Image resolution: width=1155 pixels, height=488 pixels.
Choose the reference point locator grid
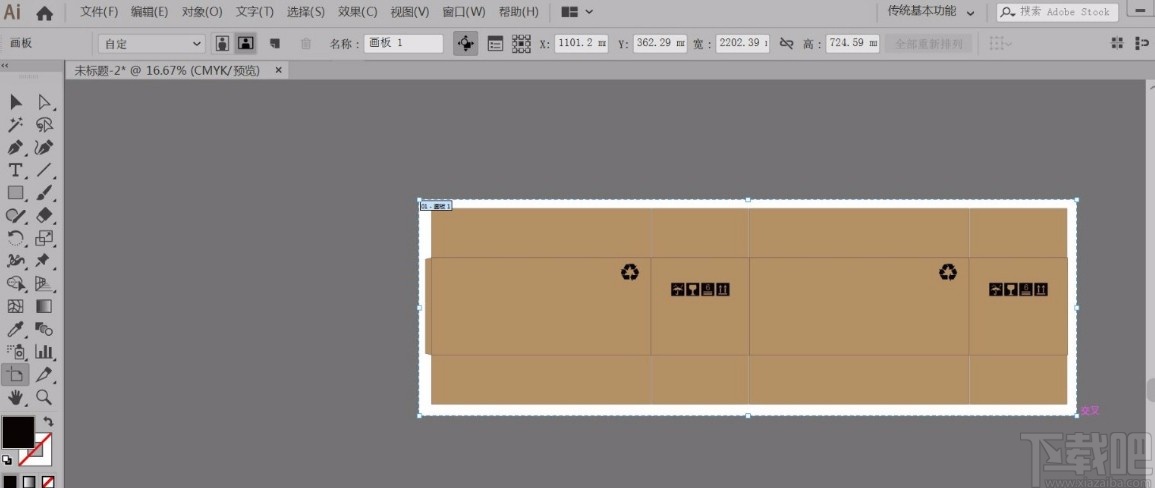522,43
